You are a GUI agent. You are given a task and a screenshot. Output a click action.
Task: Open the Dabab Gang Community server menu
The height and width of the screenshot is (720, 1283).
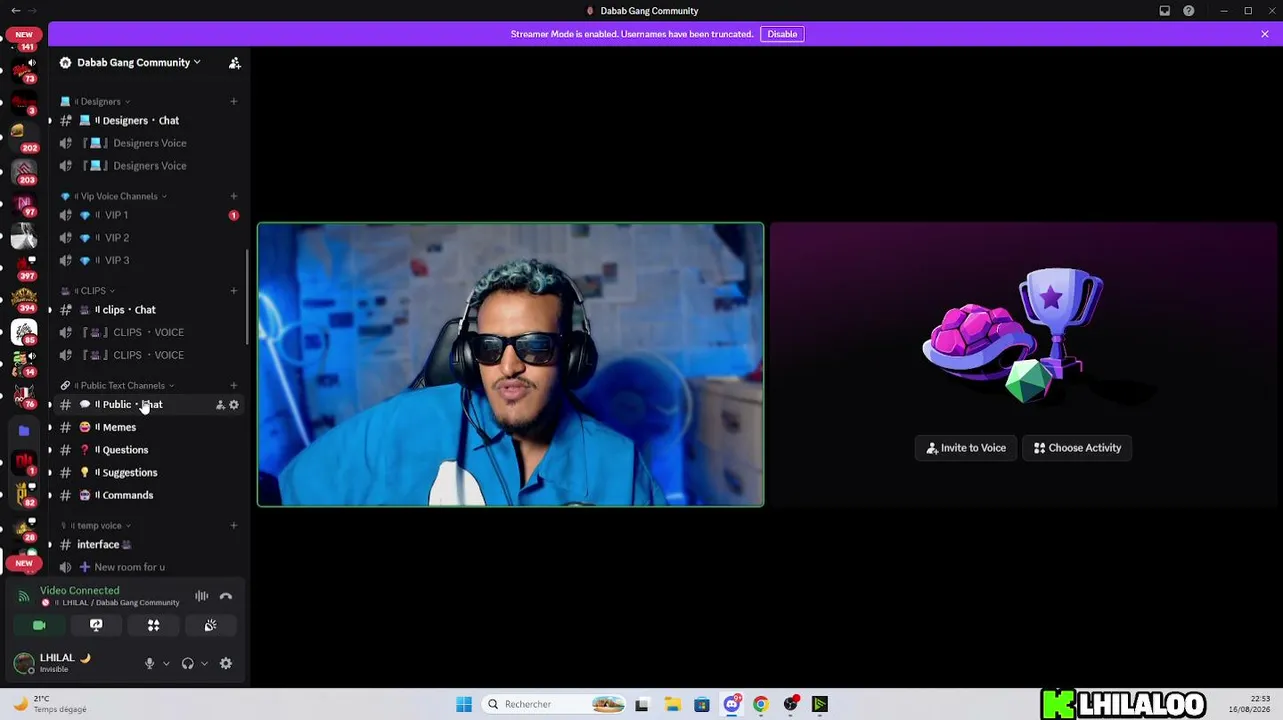[139, 62]
